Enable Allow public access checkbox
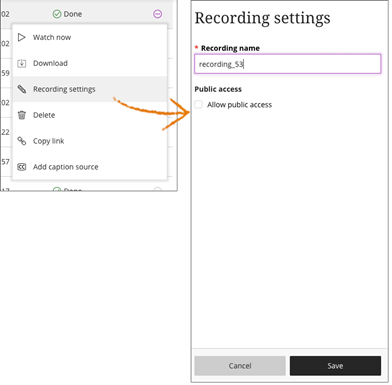This screenshot has height=385, width=392. (198, 105)
